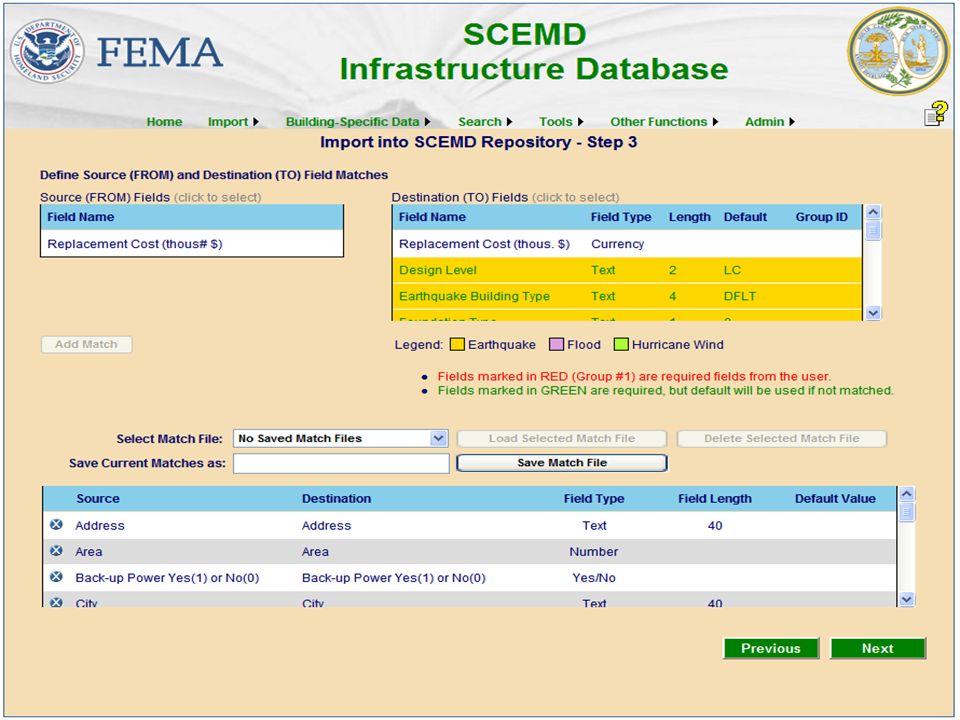Screen dimensions: 960x720
Task: Go back with the Previous button
Action: (x=771, y=648)
